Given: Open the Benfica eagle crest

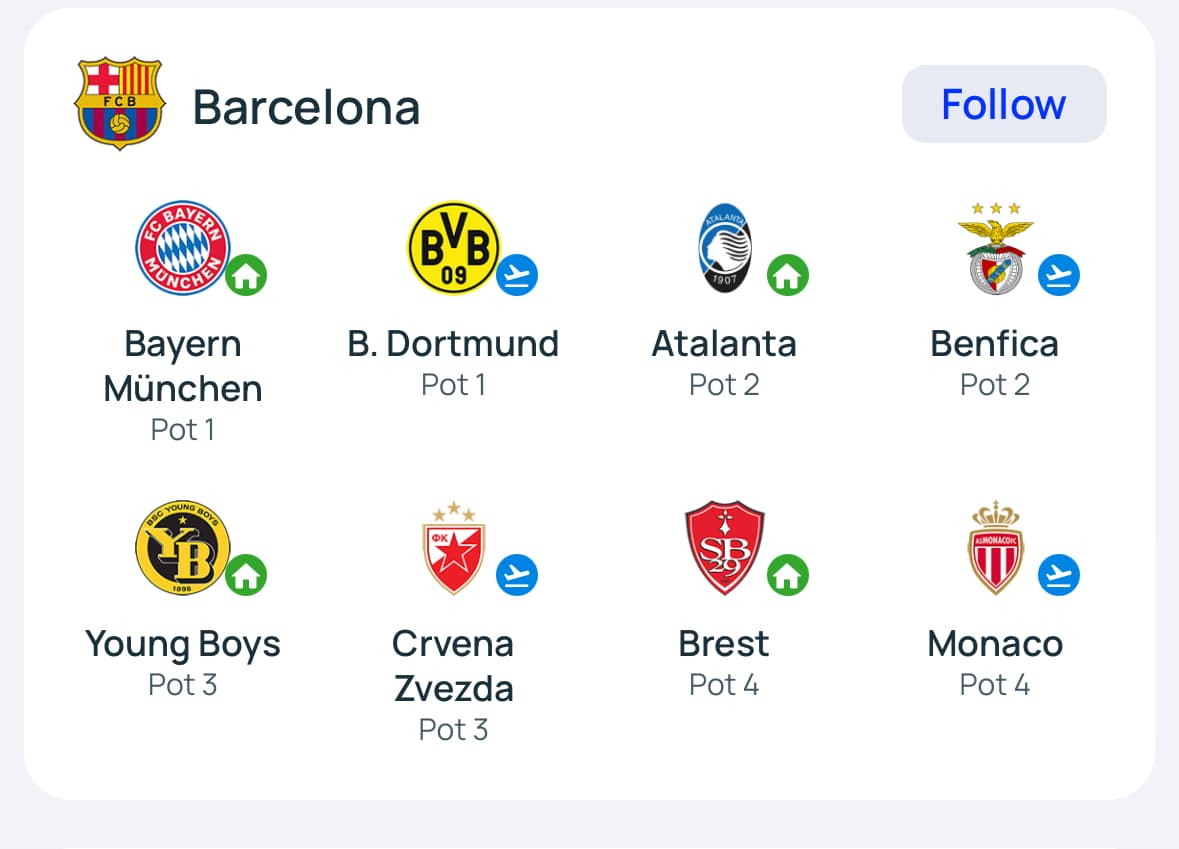Looking at the screenshot, I should point(995,248).
